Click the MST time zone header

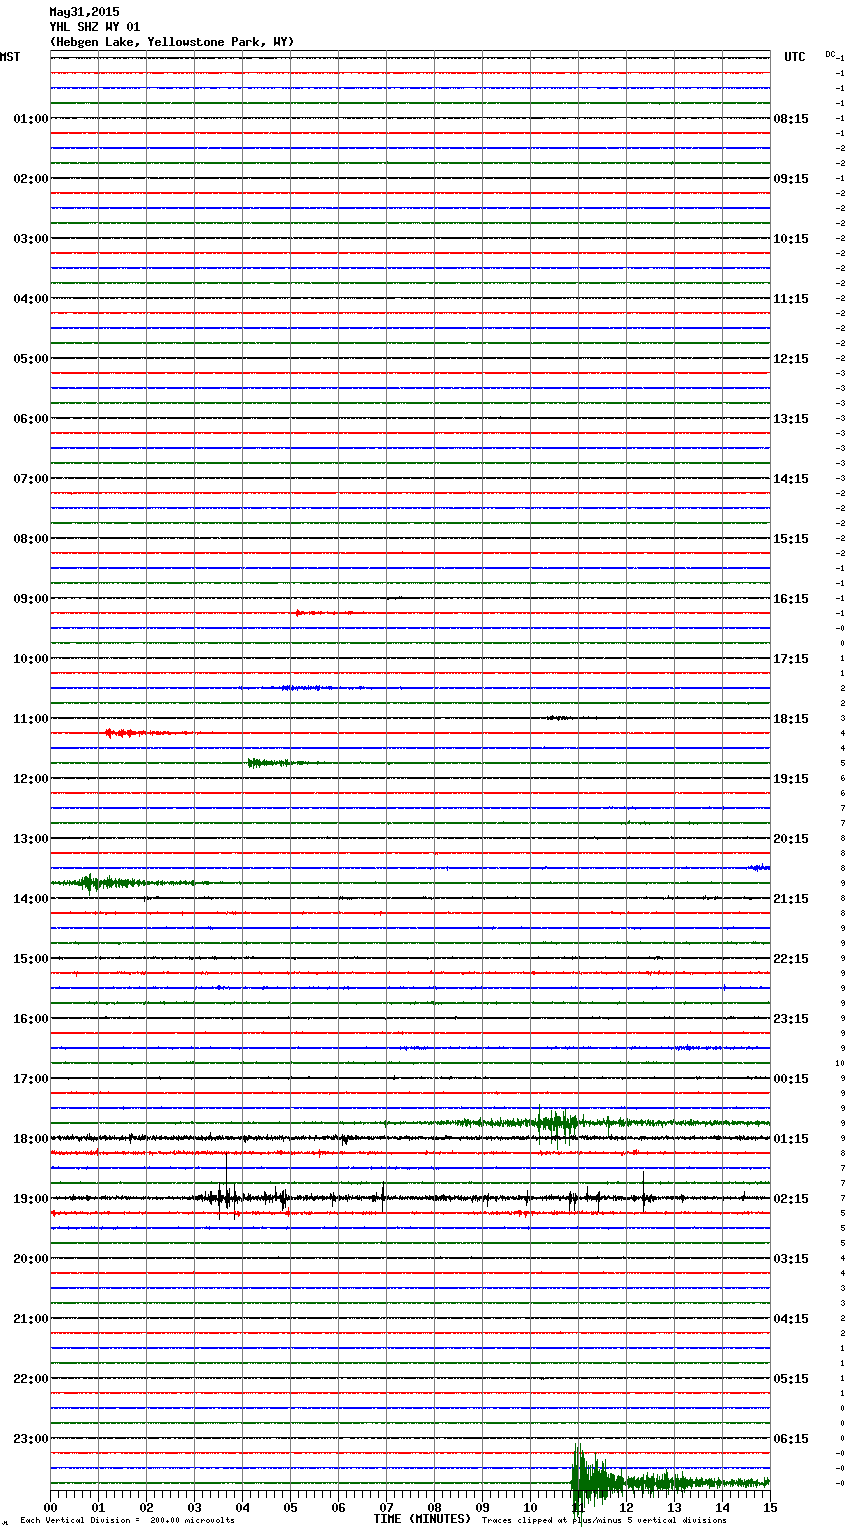click(x=10, y=57)
